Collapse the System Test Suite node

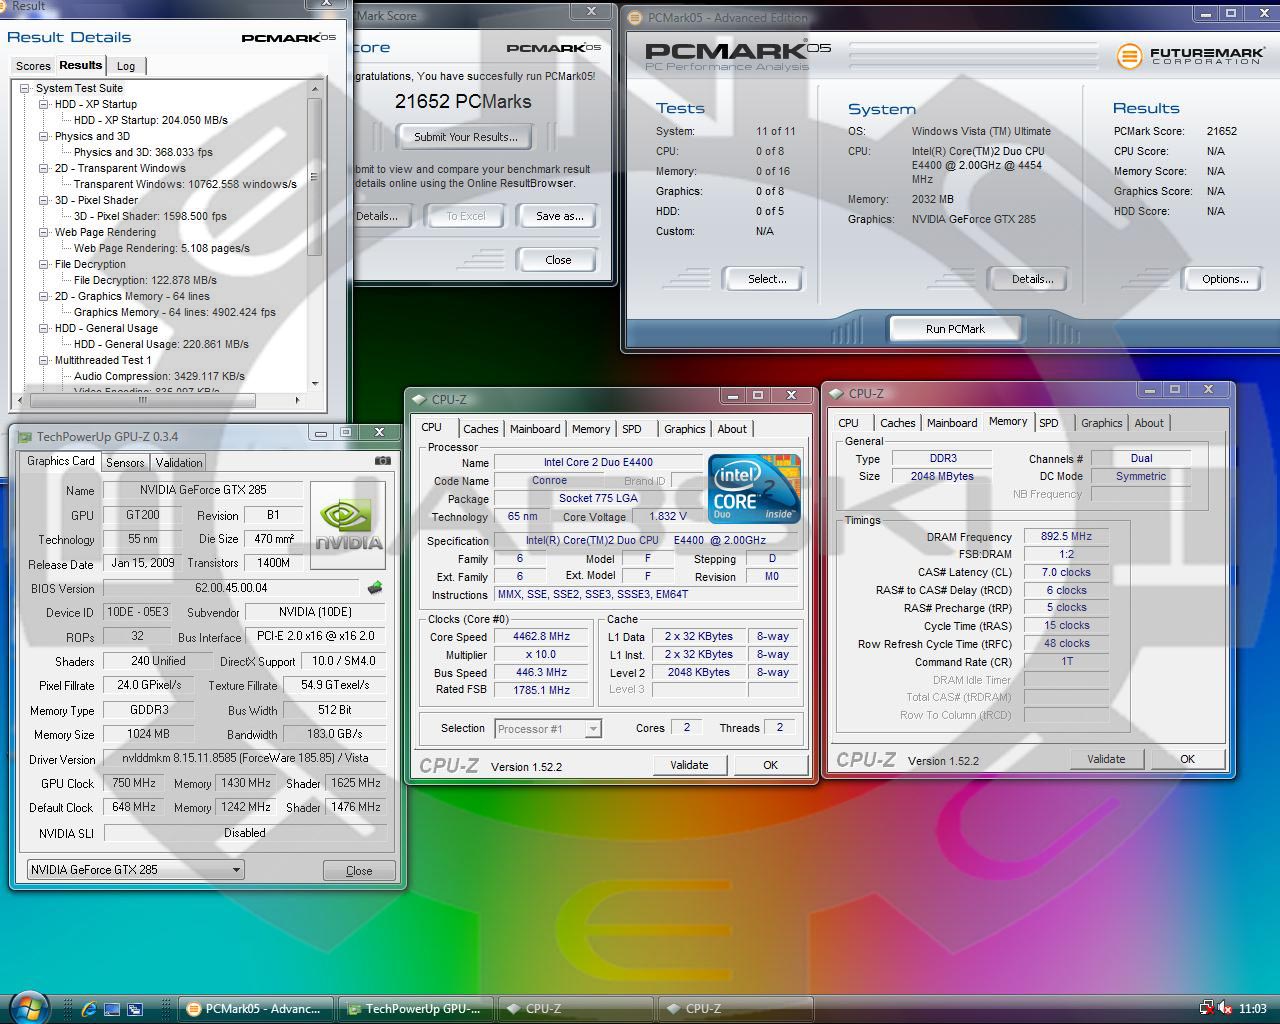coord(25,88)
